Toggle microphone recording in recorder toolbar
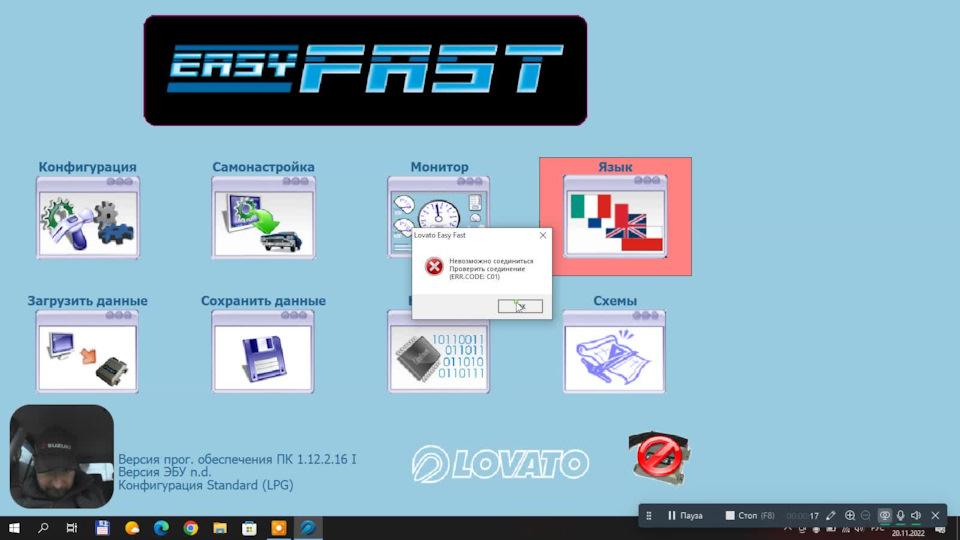960x540 pixels. coord(901,516)
